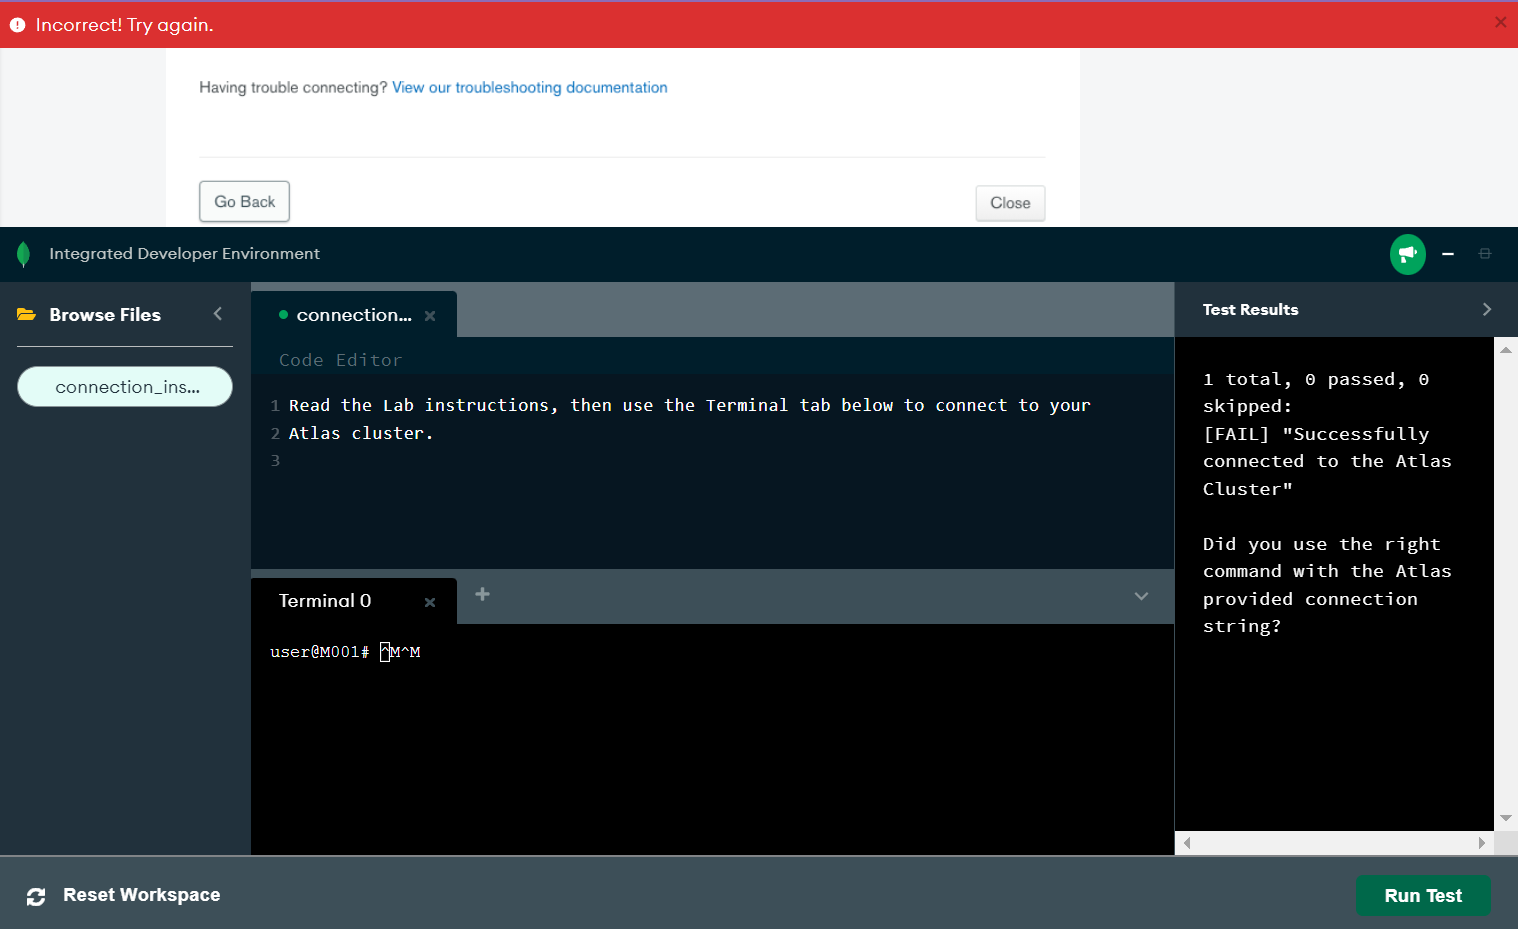
Task: Click the Browse Files folder icon
Action: click(27, 315)
